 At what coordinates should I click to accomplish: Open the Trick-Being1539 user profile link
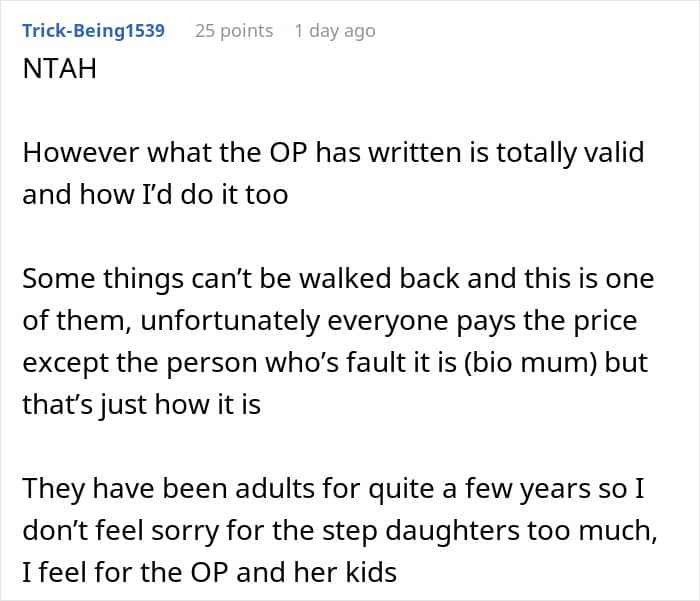click(93, 31)
